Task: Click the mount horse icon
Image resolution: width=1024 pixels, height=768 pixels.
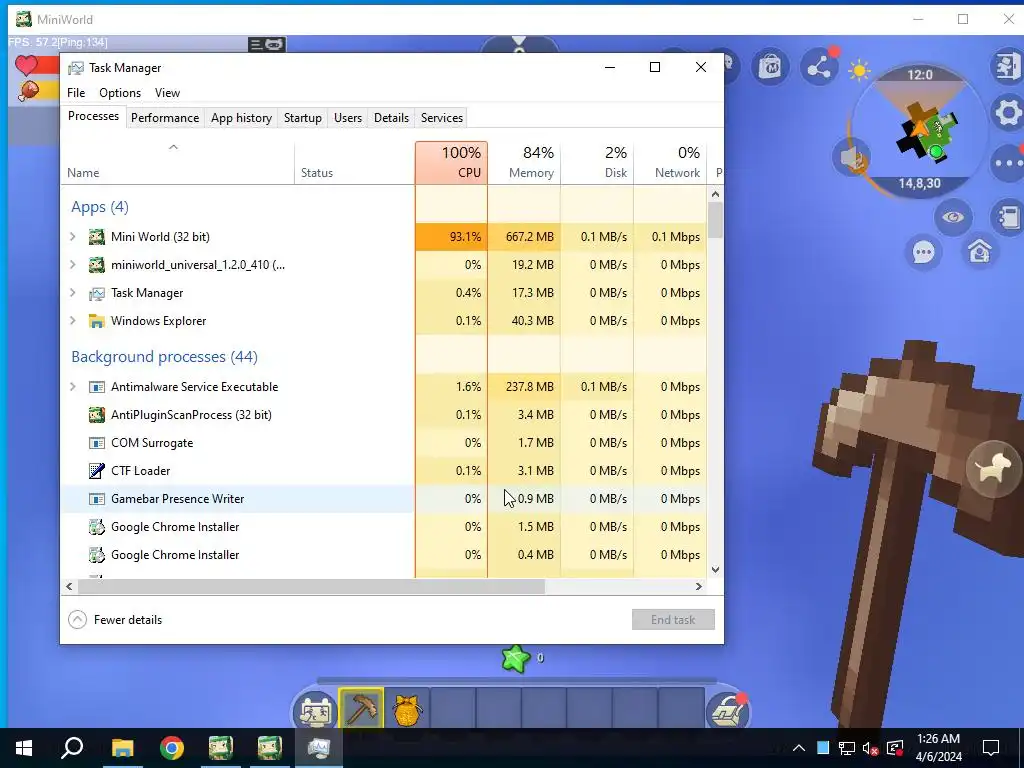Action: (994, 468)
